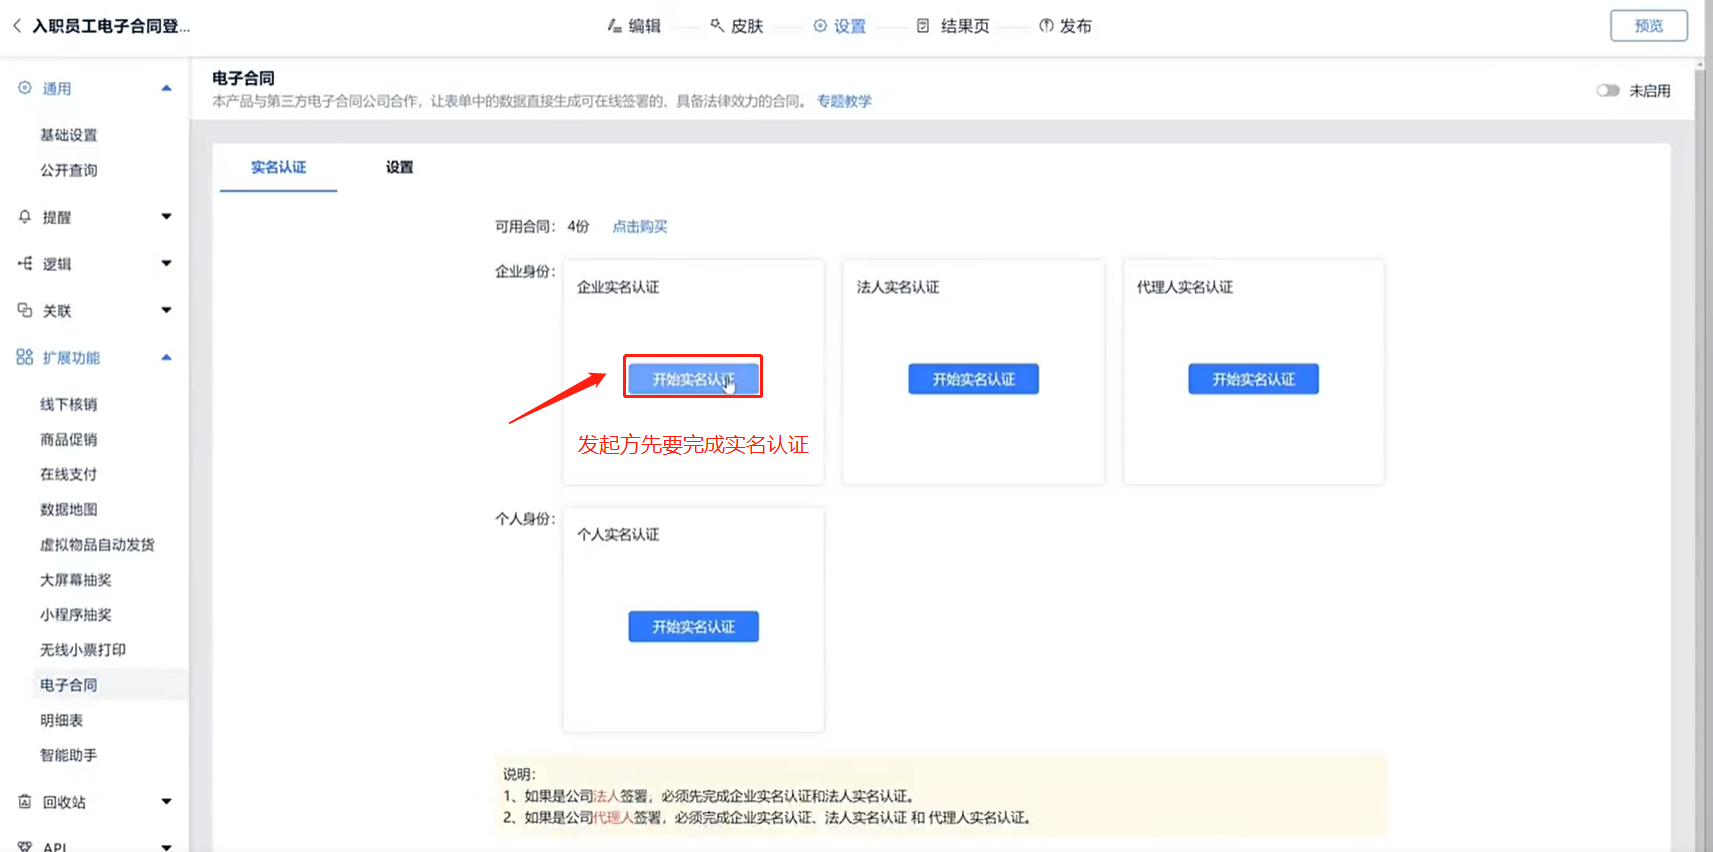The height and width of the screenshot is (852, 1713).
Task: Collapse the 扩展功能 section arrow
Action: pos(166,357)
